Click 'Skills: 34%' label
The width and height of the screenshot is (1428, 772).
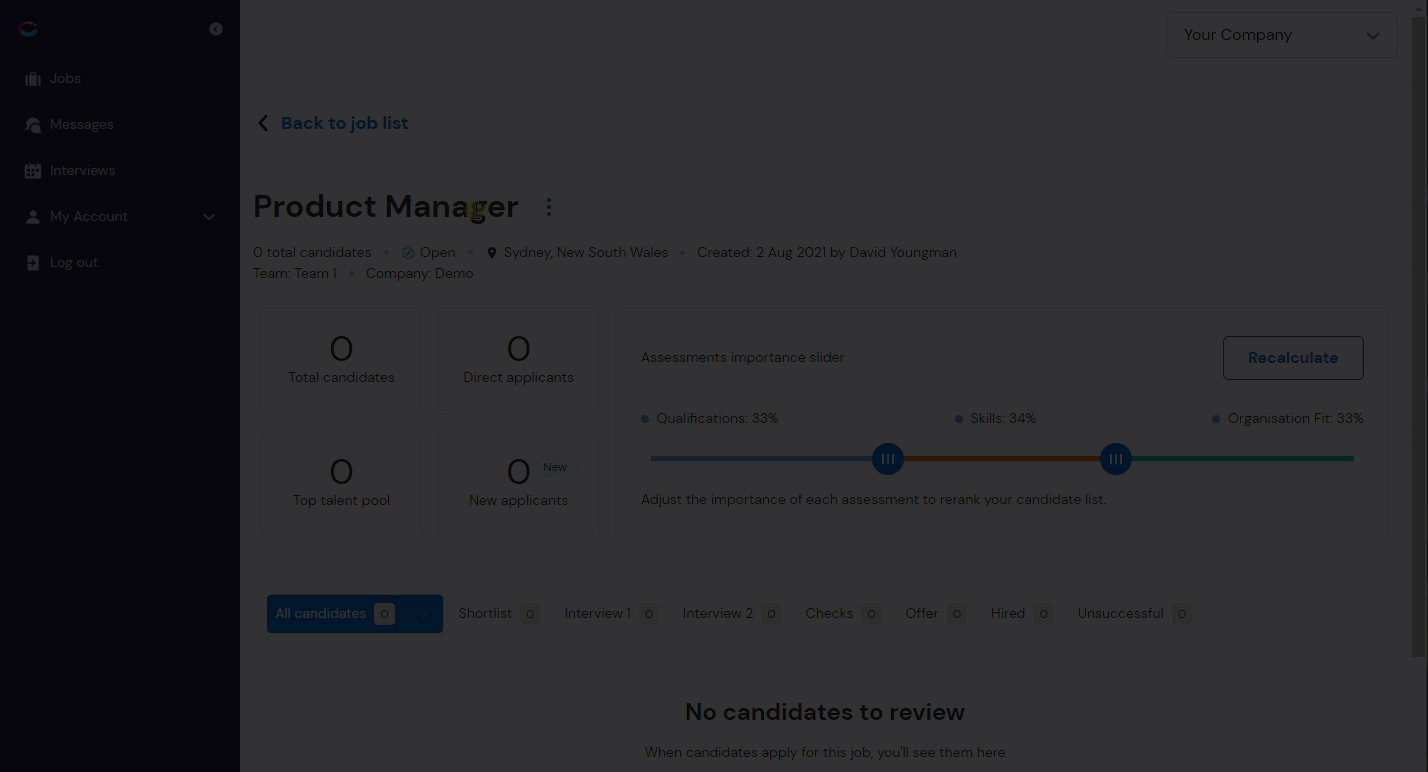pos(1003,418)
